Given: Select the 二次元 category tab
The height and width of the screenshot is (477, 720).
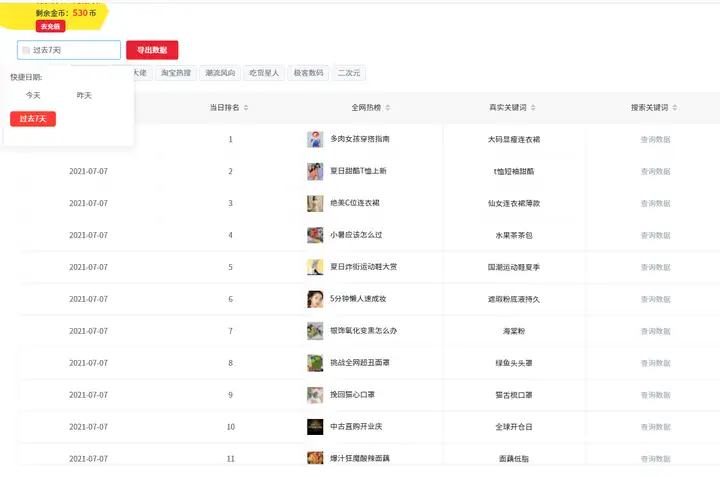Looking at the screenshot, I should pos(349,73).
